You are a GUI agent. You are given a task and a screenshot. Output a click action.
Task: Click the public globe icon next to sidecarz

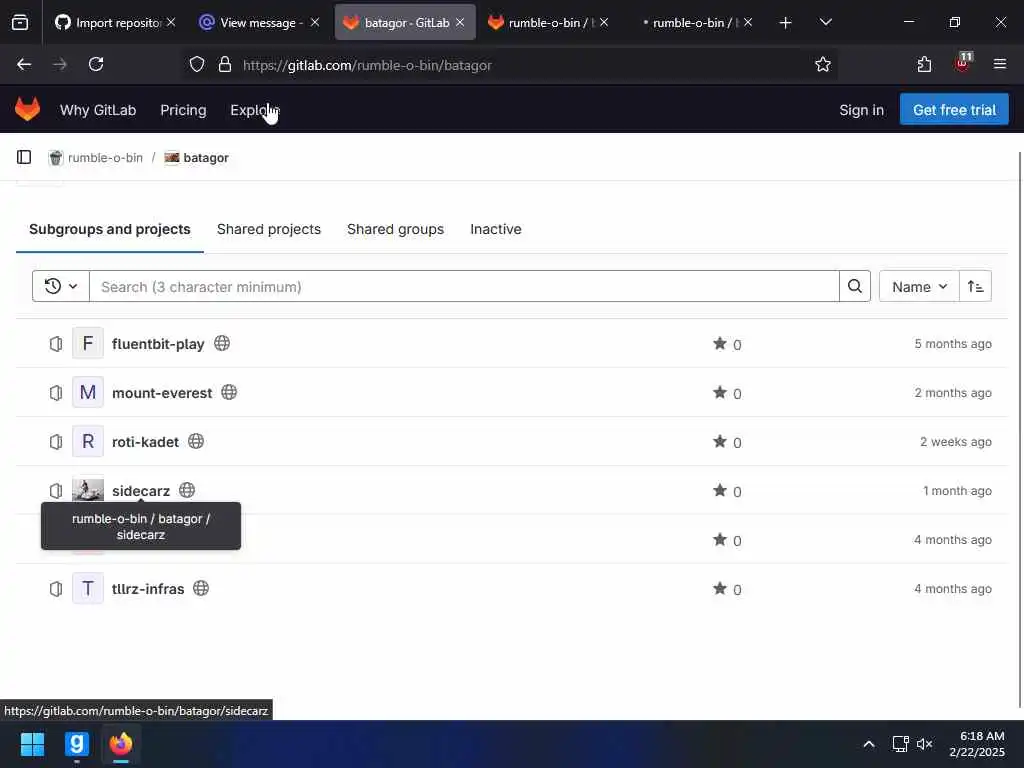pos(187,490)
